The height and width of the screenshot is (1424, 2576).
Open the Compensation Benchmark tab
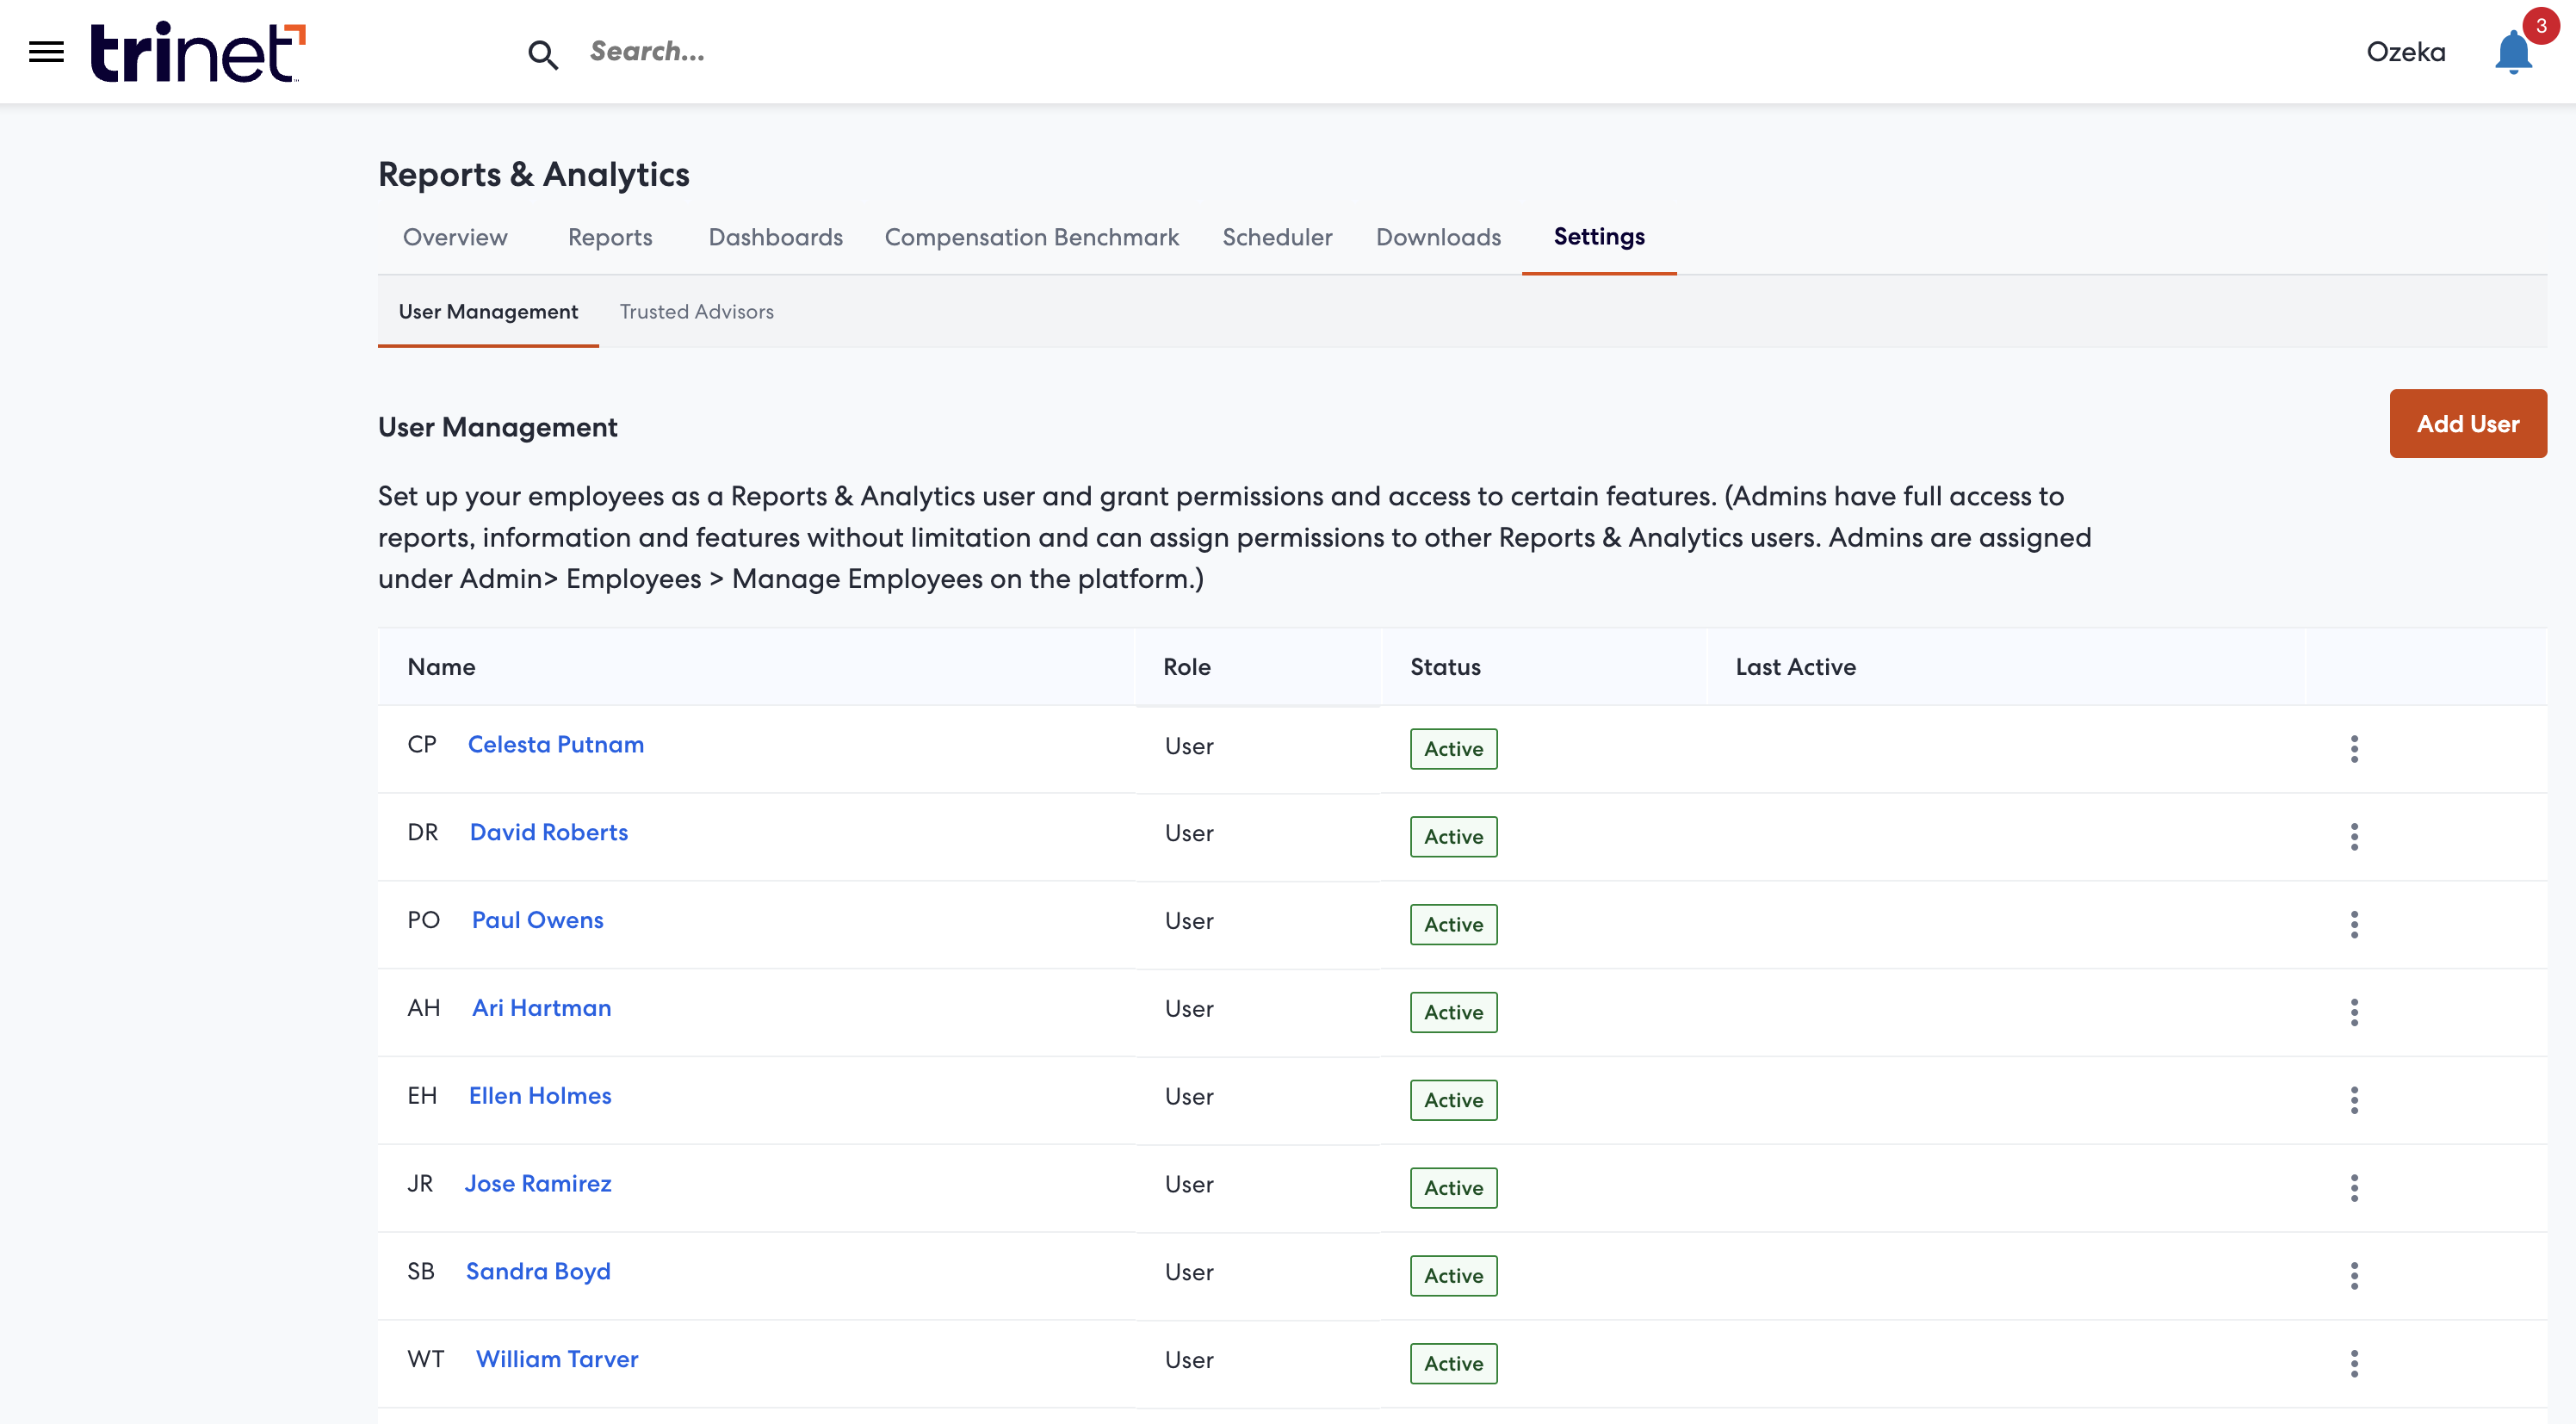[1031, 238]
